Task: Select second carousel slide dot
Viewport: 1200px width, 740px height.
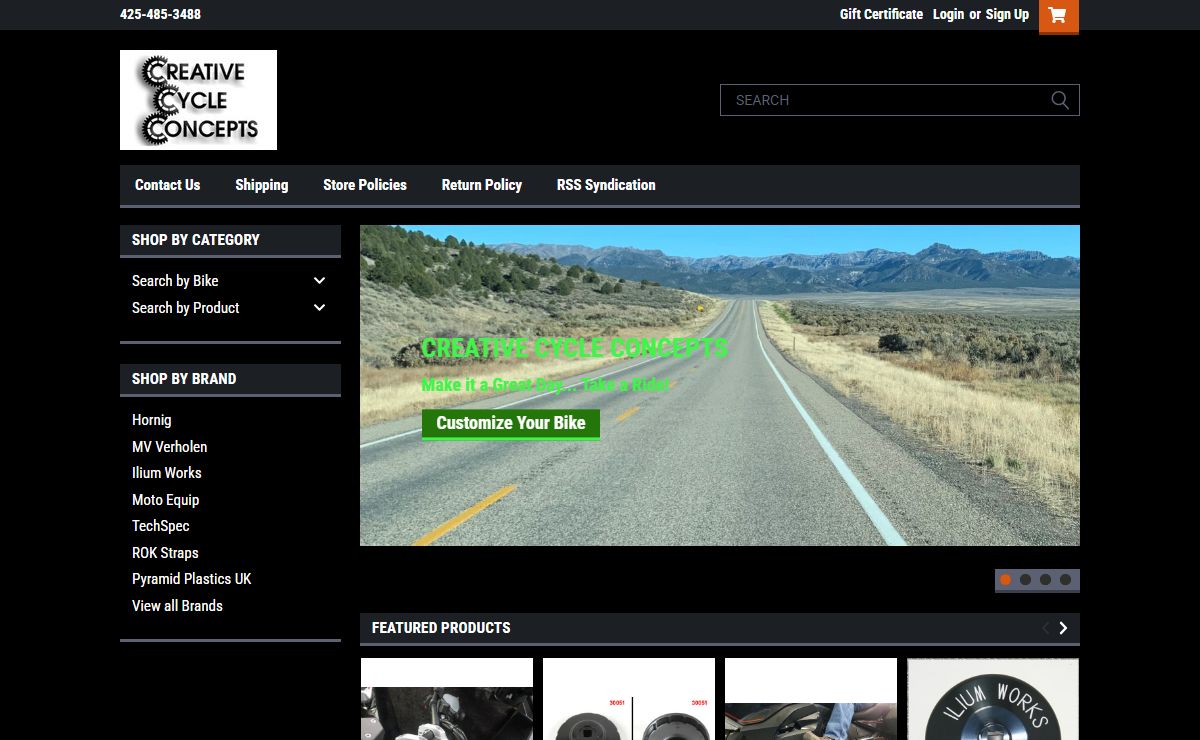Action: coord(1026,580)
